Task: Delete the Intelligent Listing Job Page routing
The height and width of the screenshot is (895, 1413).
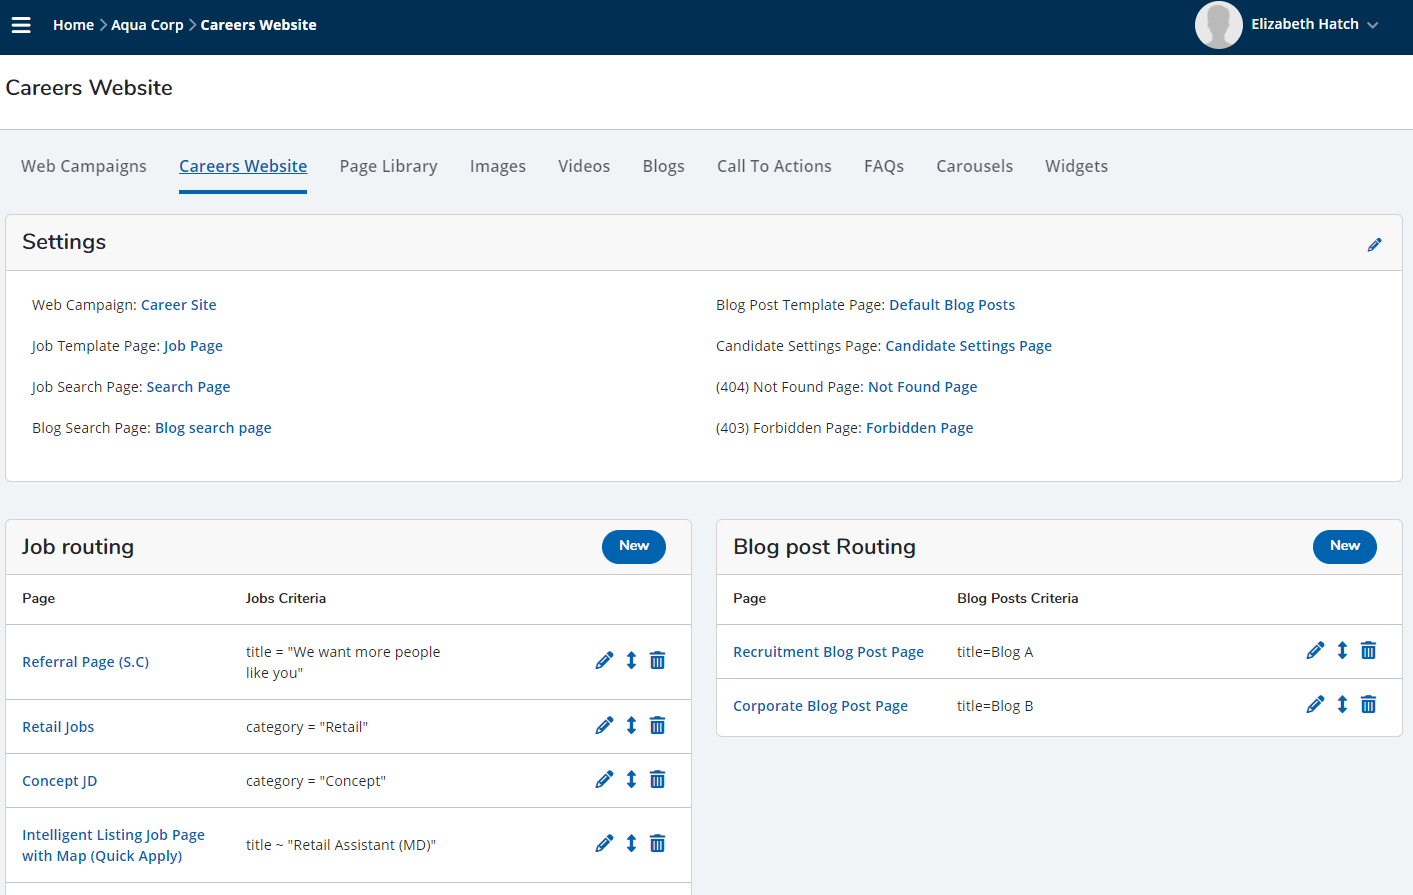Action: [x=657, y=843]
